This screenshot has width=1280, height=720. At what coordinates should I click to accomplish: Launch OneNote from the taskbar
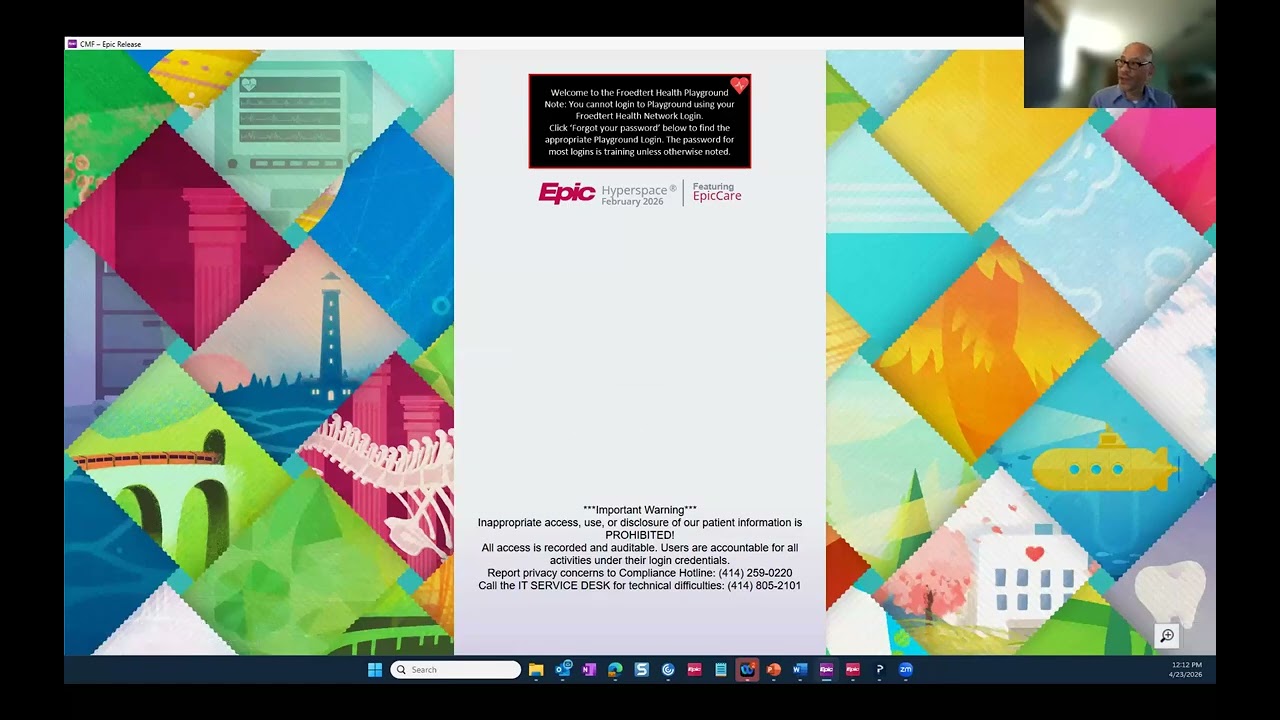589,670
